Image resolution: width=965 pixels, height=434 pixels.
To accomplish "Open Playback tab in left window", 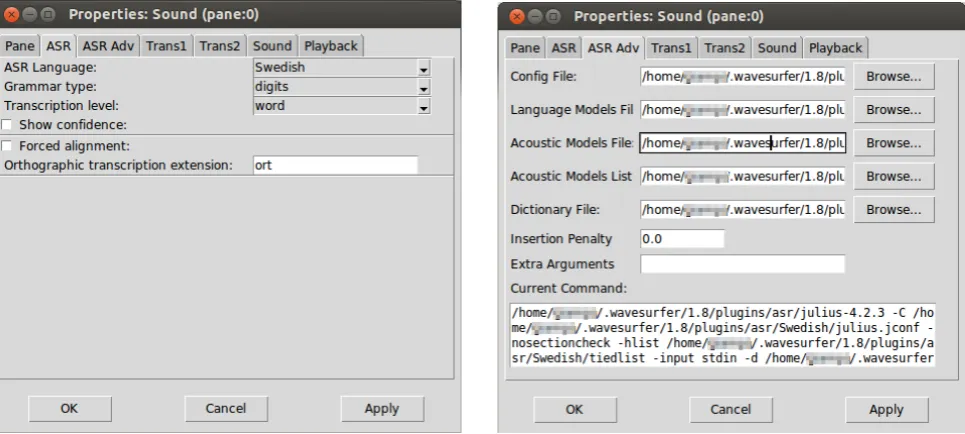I will [x=331, y=46].
